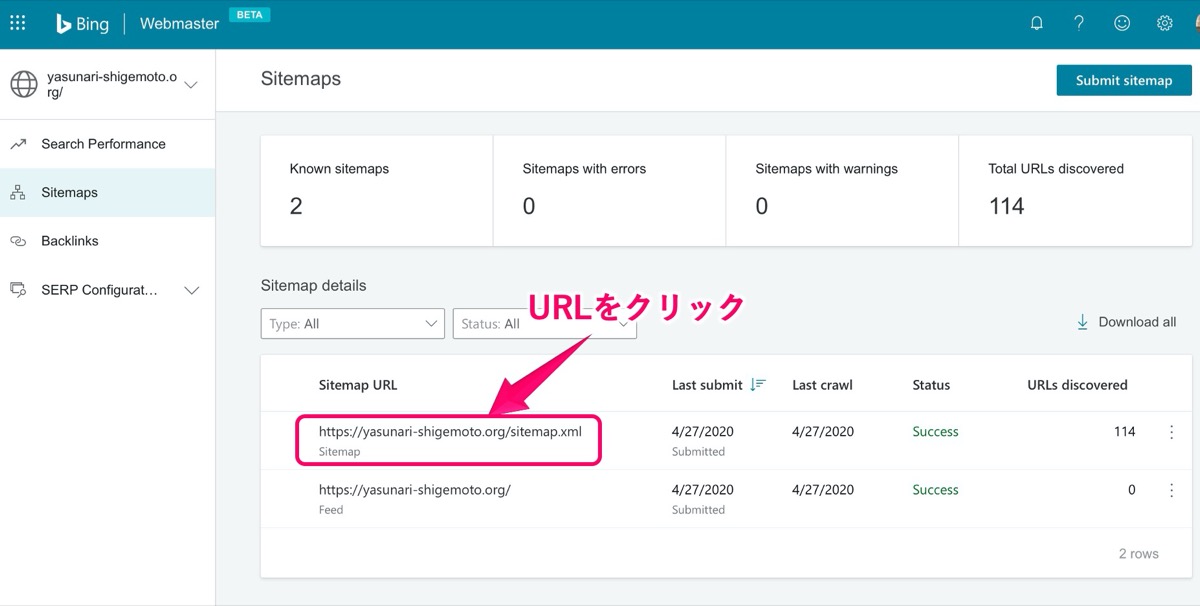The width and height of the screenshot is (1200, 606).
Task: Open the help question mark icon
Action: point(1079,23)
